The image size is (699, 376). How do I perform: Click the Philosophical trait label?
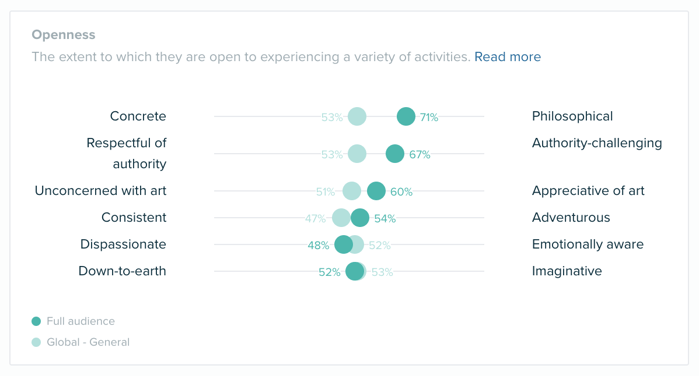pyautogui.click(x=572, y=116)
